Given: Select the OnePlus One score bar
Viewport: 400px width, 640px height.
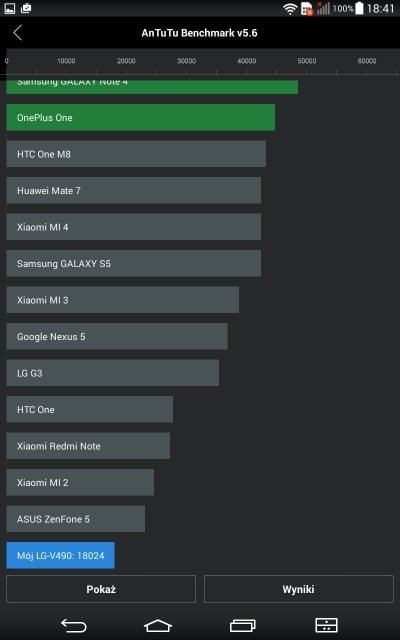Looking at the screenshot, I should click(x=141, y=118).
